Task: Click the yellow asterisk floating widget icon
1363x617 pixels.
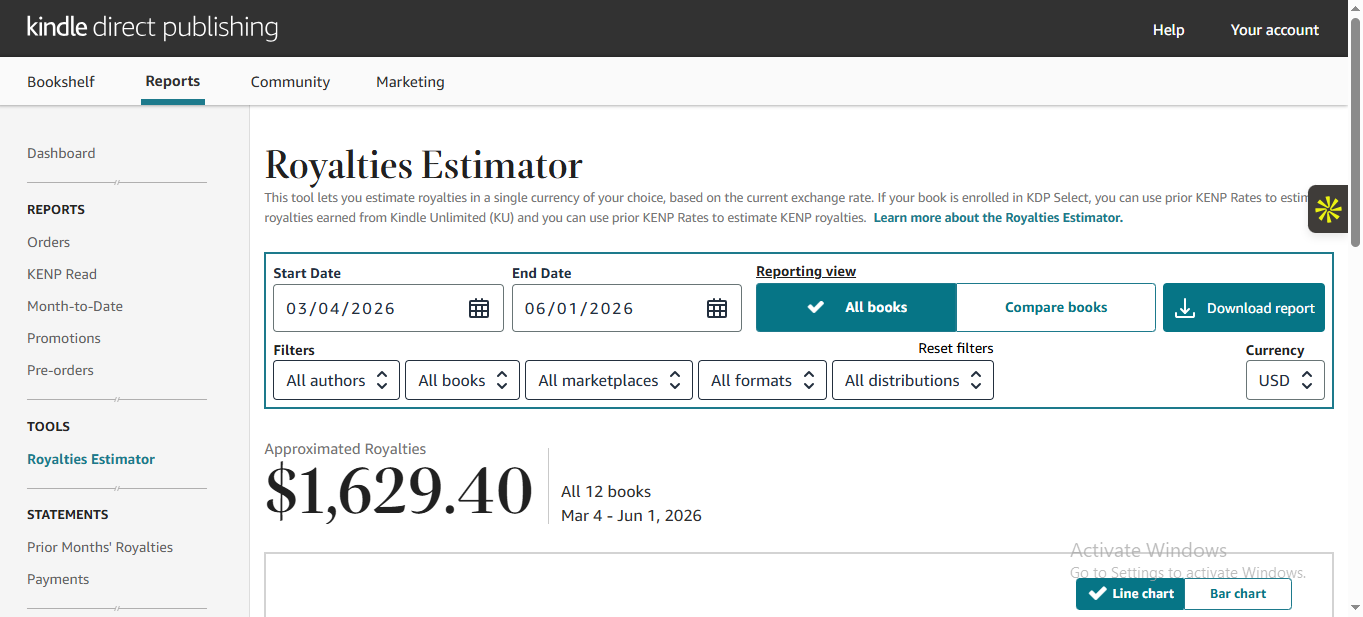Action: click(1328, 209)
